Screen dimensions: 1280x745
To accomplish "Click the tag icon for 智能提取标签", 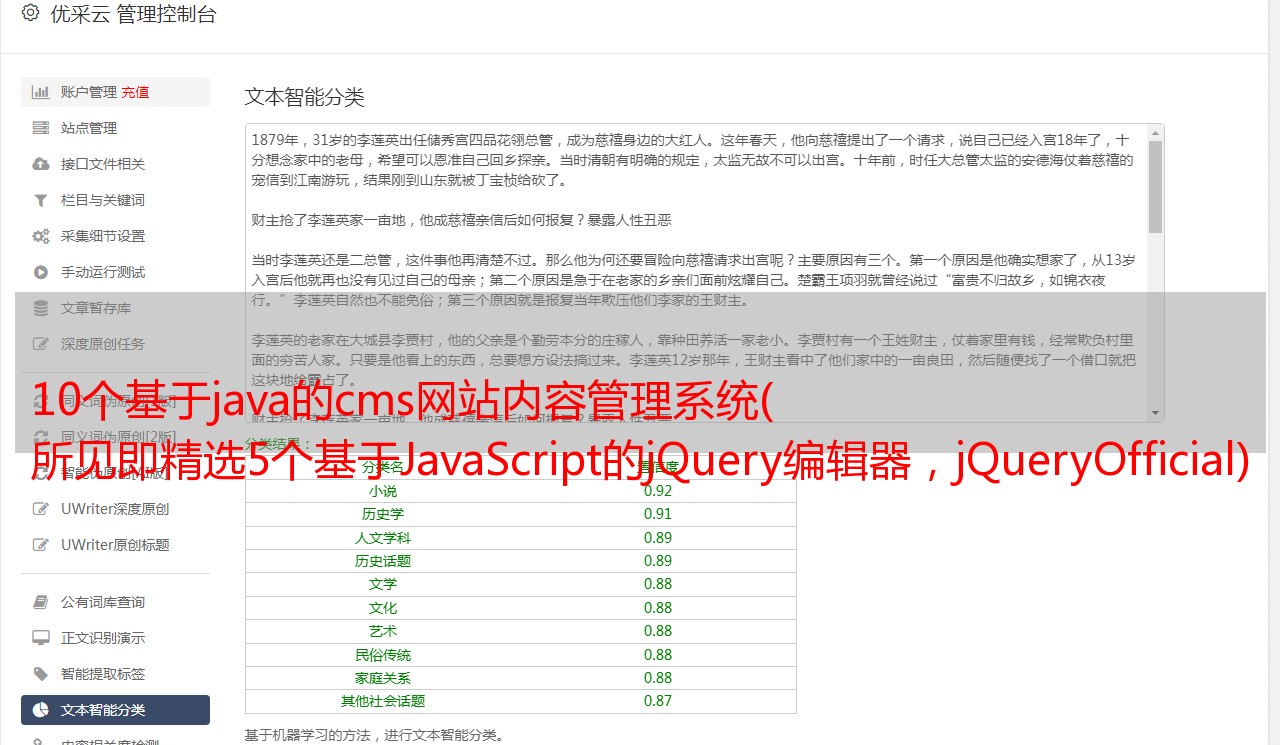I will (41, 674).
